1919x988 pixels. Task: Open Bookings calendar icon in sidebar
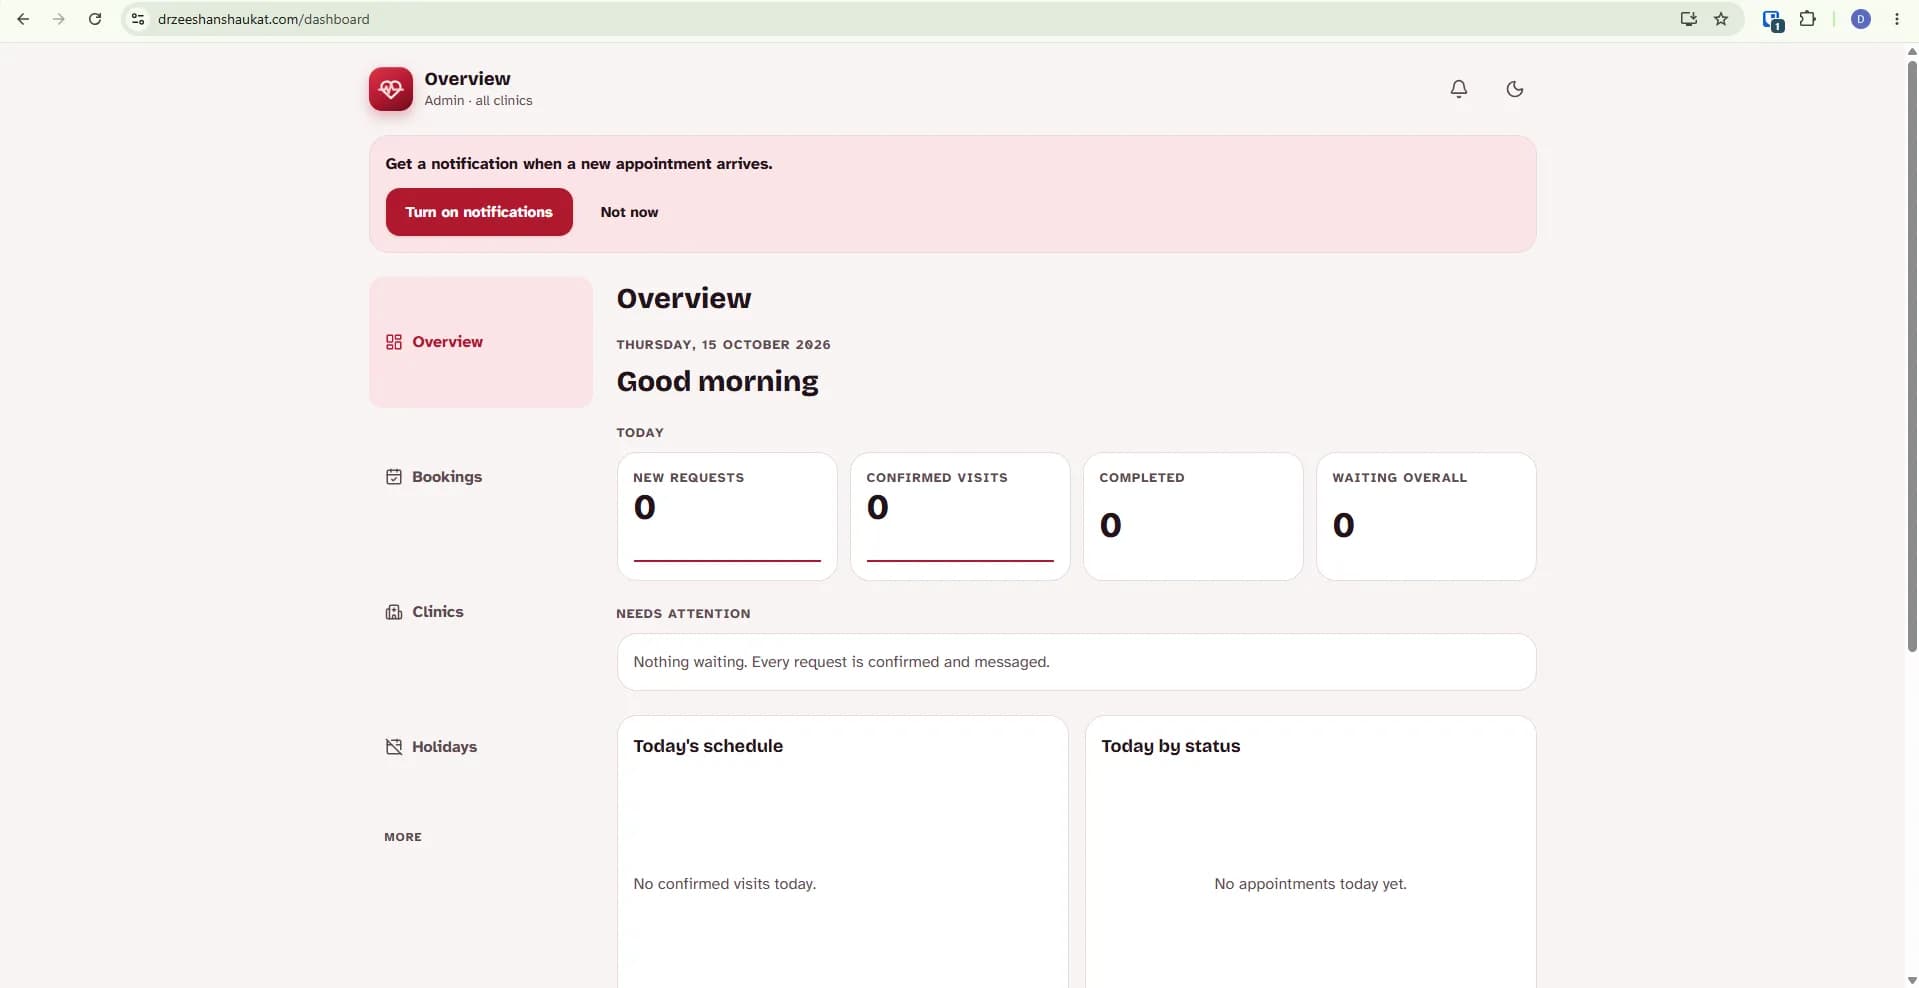pyautogui.click(x=394, y=477)
